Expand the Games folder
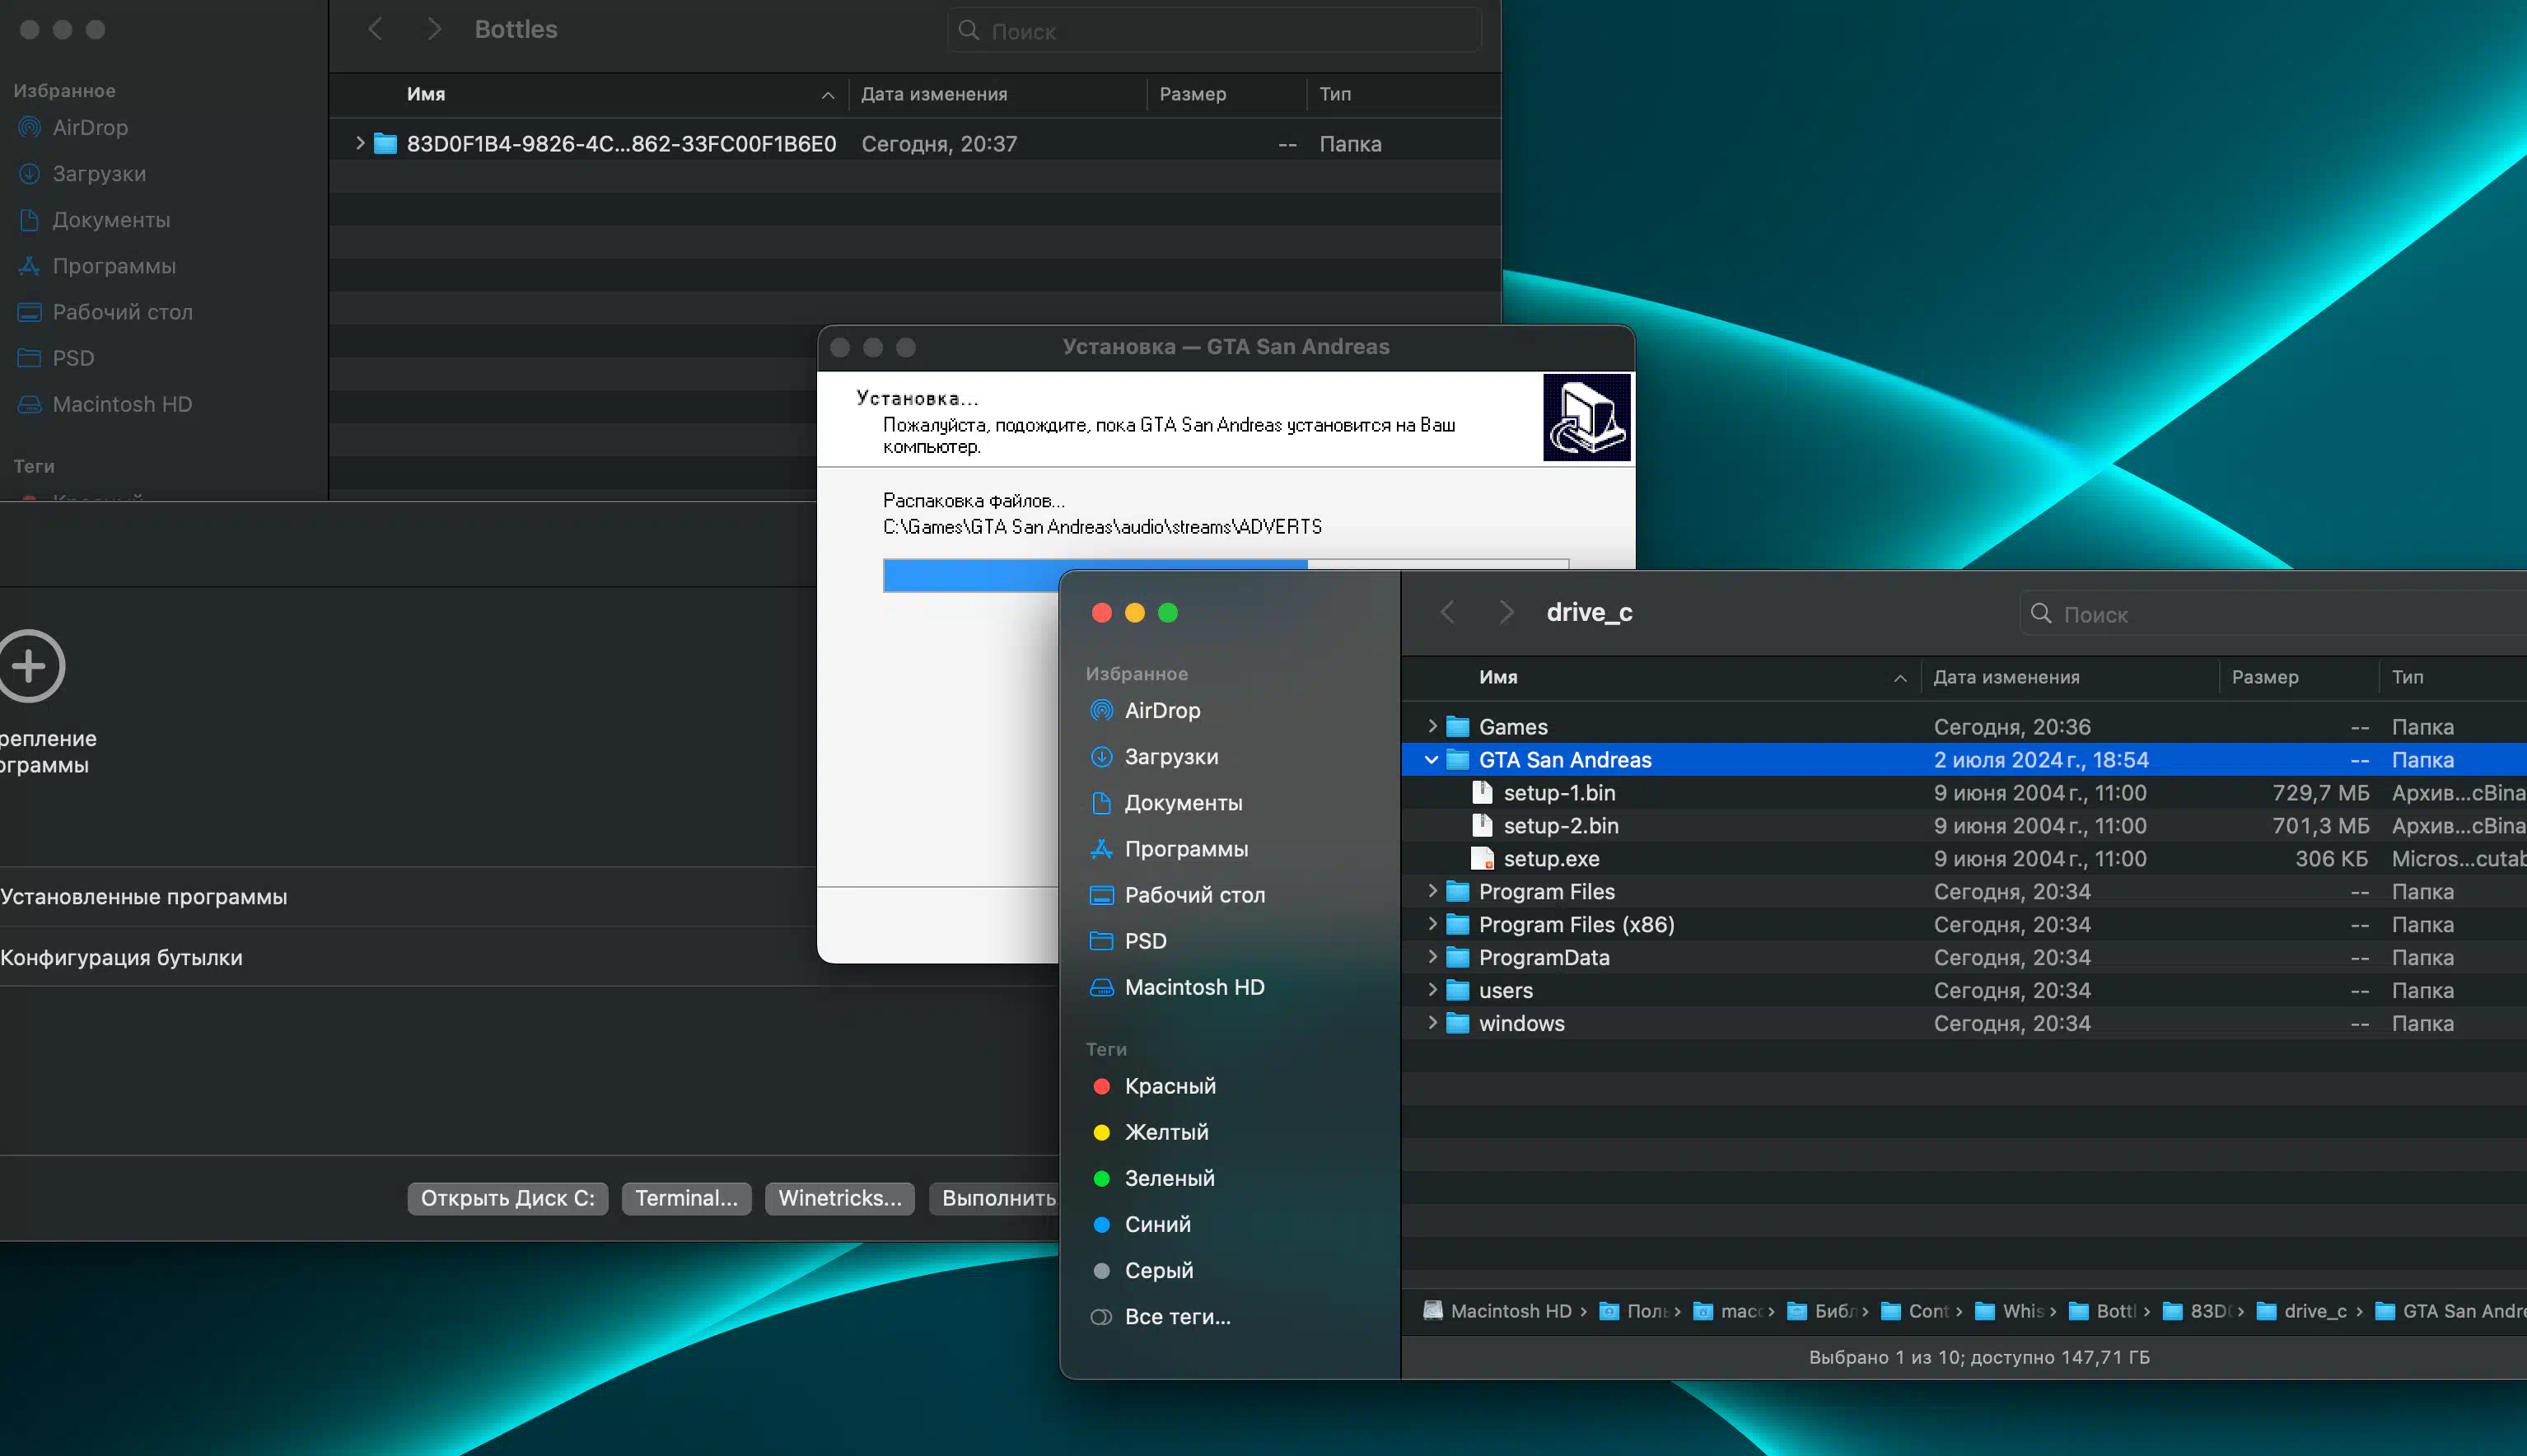The width and height of the screenshot is (2527, 1456). [1432, 726]
